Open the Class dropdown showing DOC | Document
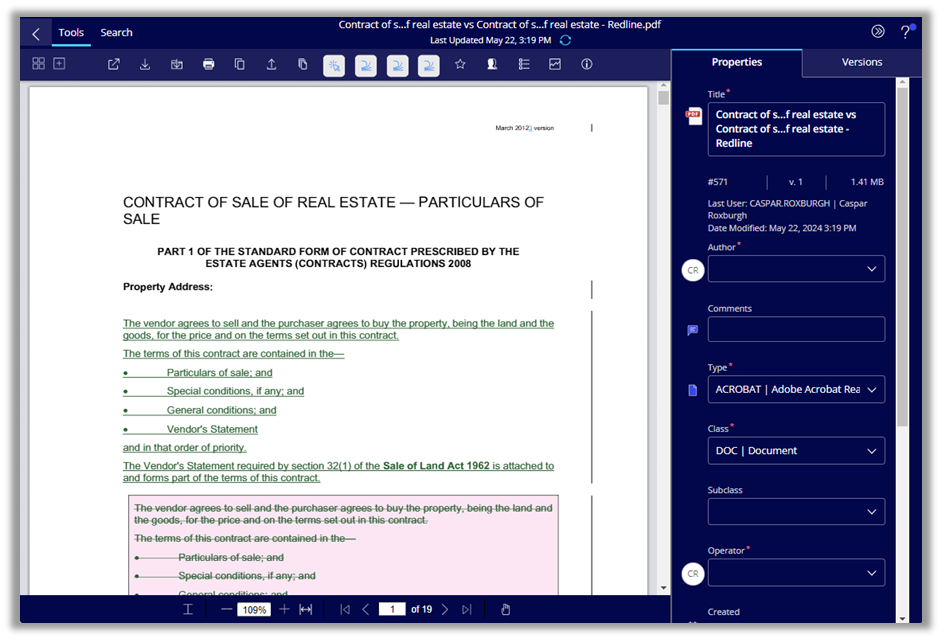This screenshot has width=942, height=640. 796,450
